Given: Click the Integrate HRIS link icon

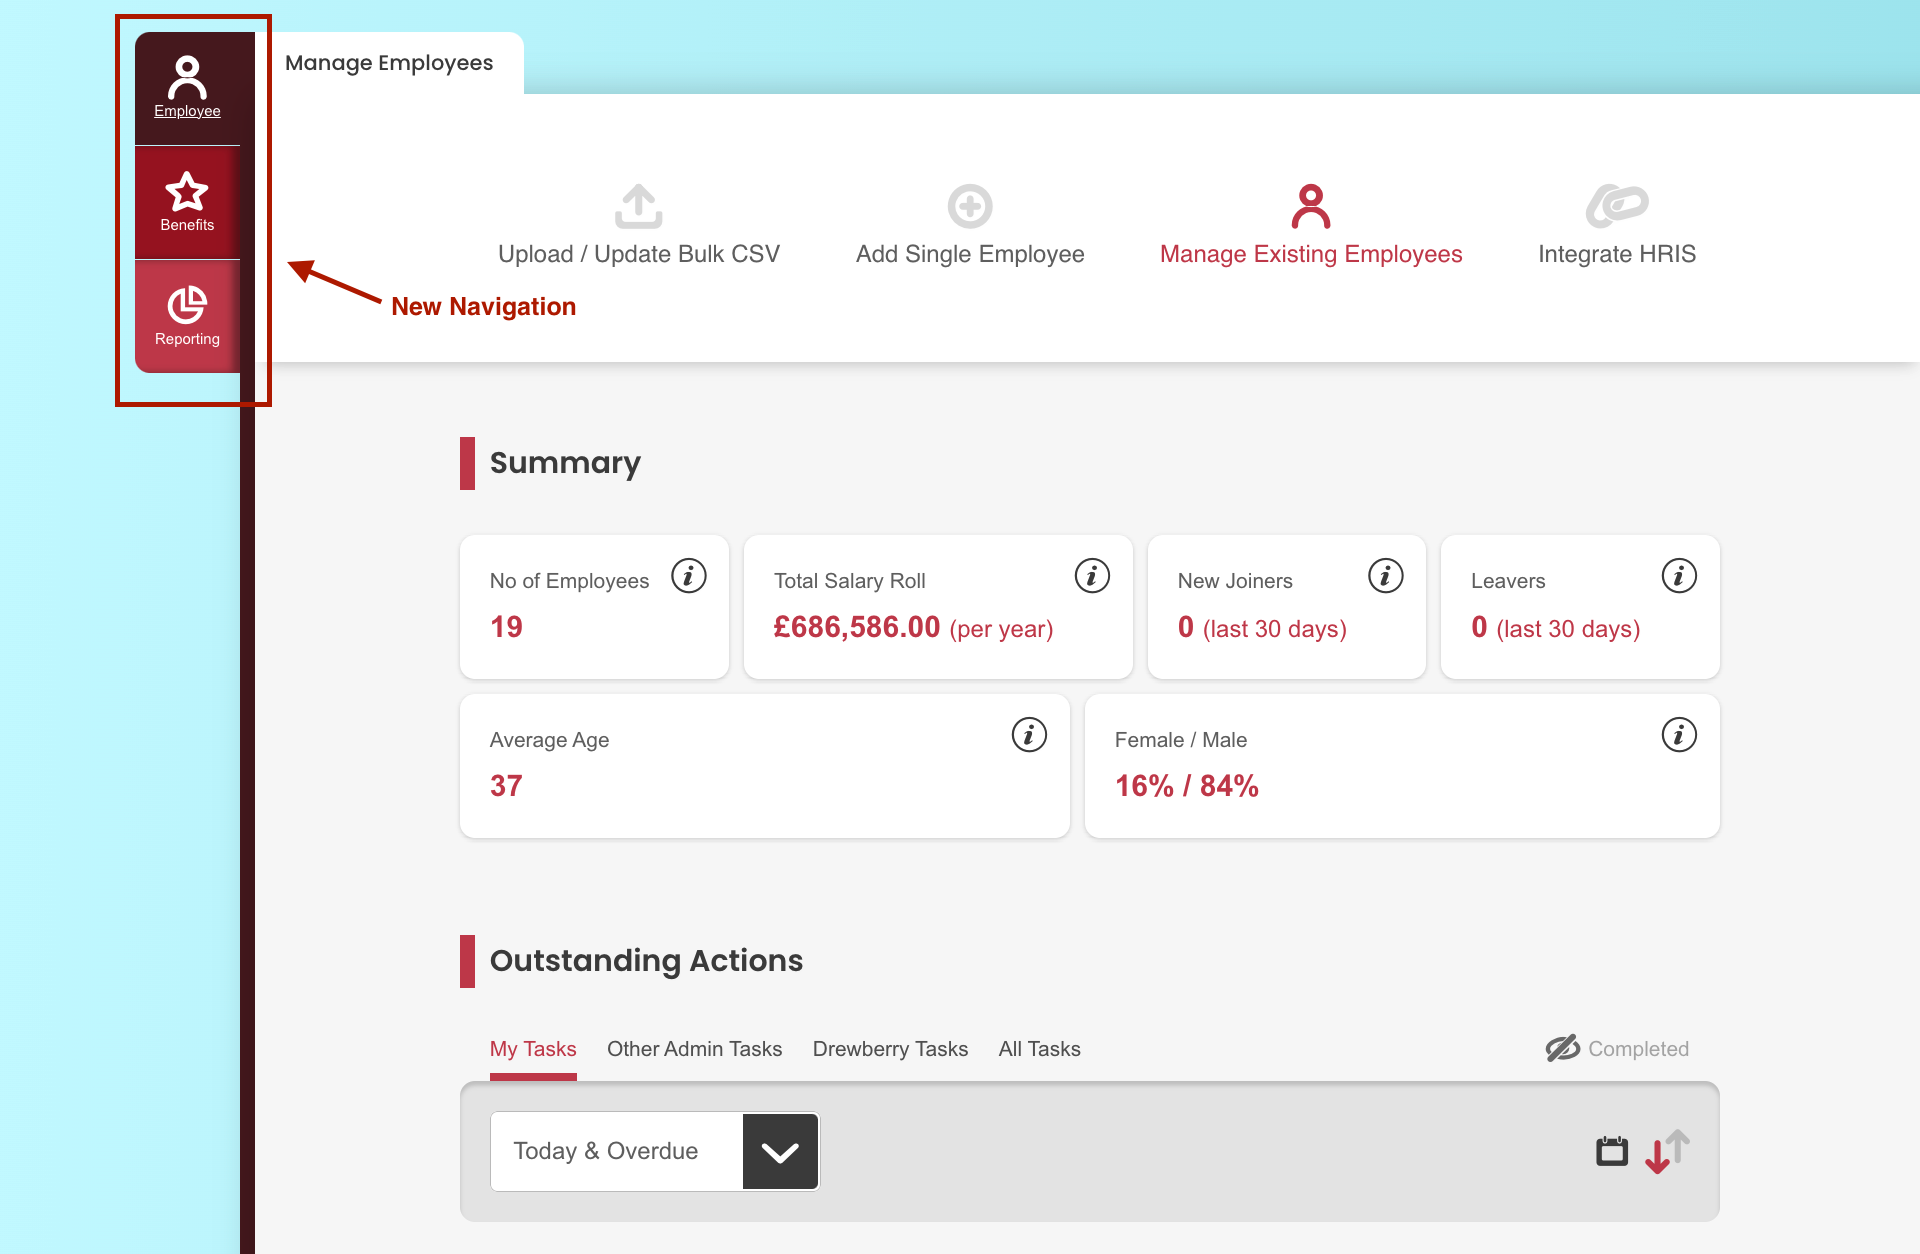Looking at the screenshot, I should click(x=1616, y=206).
